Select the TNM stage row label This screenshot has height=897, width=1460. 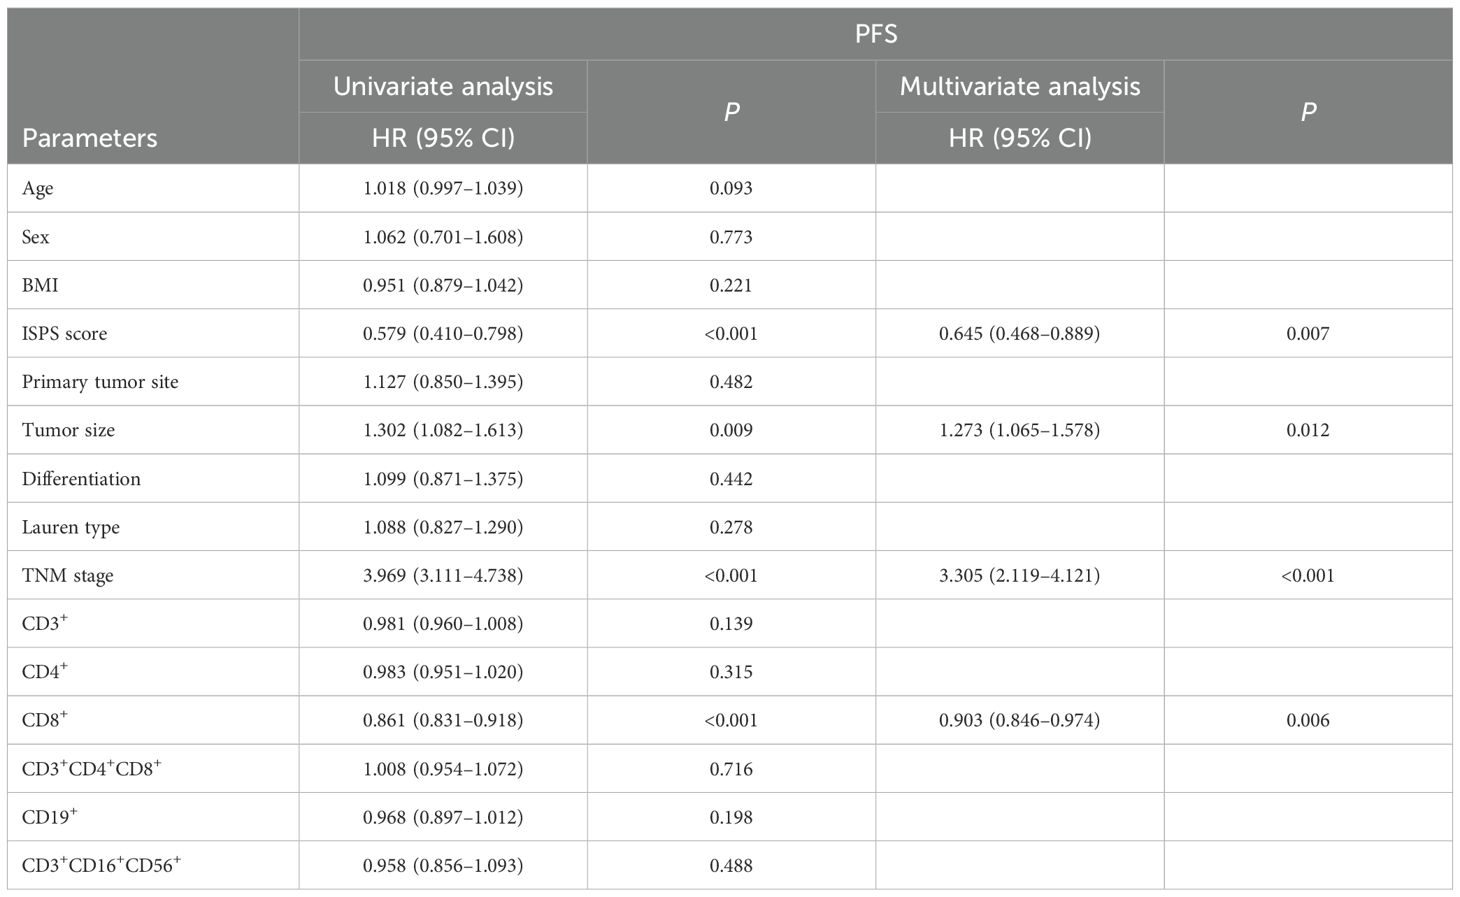click(x=67, y=576)
